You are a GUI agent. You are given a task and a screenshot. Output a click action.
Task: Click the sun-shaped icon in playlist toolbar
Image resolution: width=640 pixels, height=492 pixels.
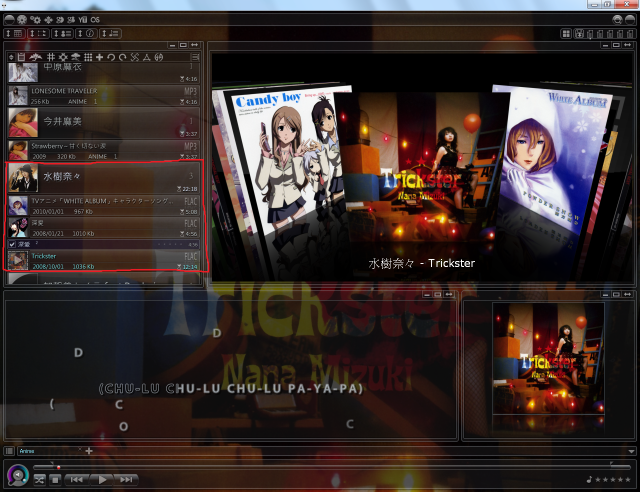point(63,57)
